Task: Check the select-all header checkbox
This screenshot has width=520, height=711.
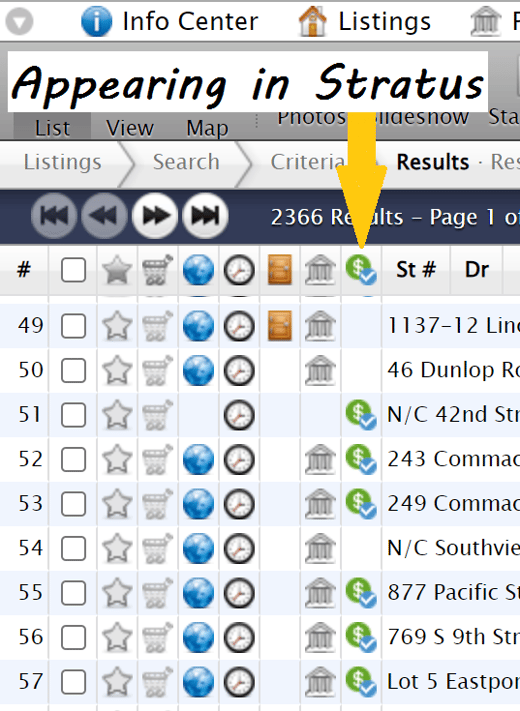Action: [x=74, y=270]
